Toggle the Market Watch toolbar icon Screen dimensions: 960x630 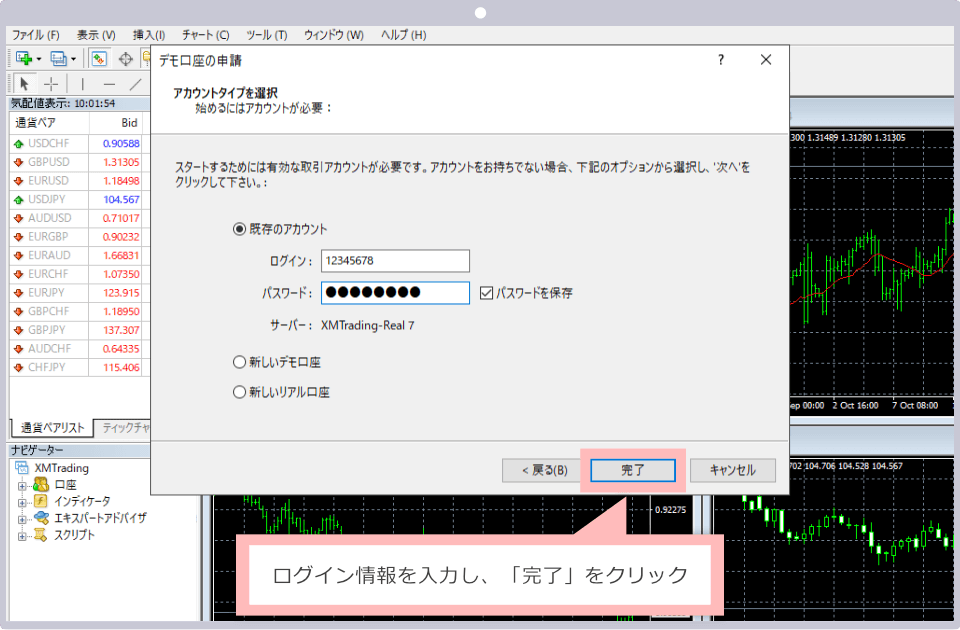100,59
